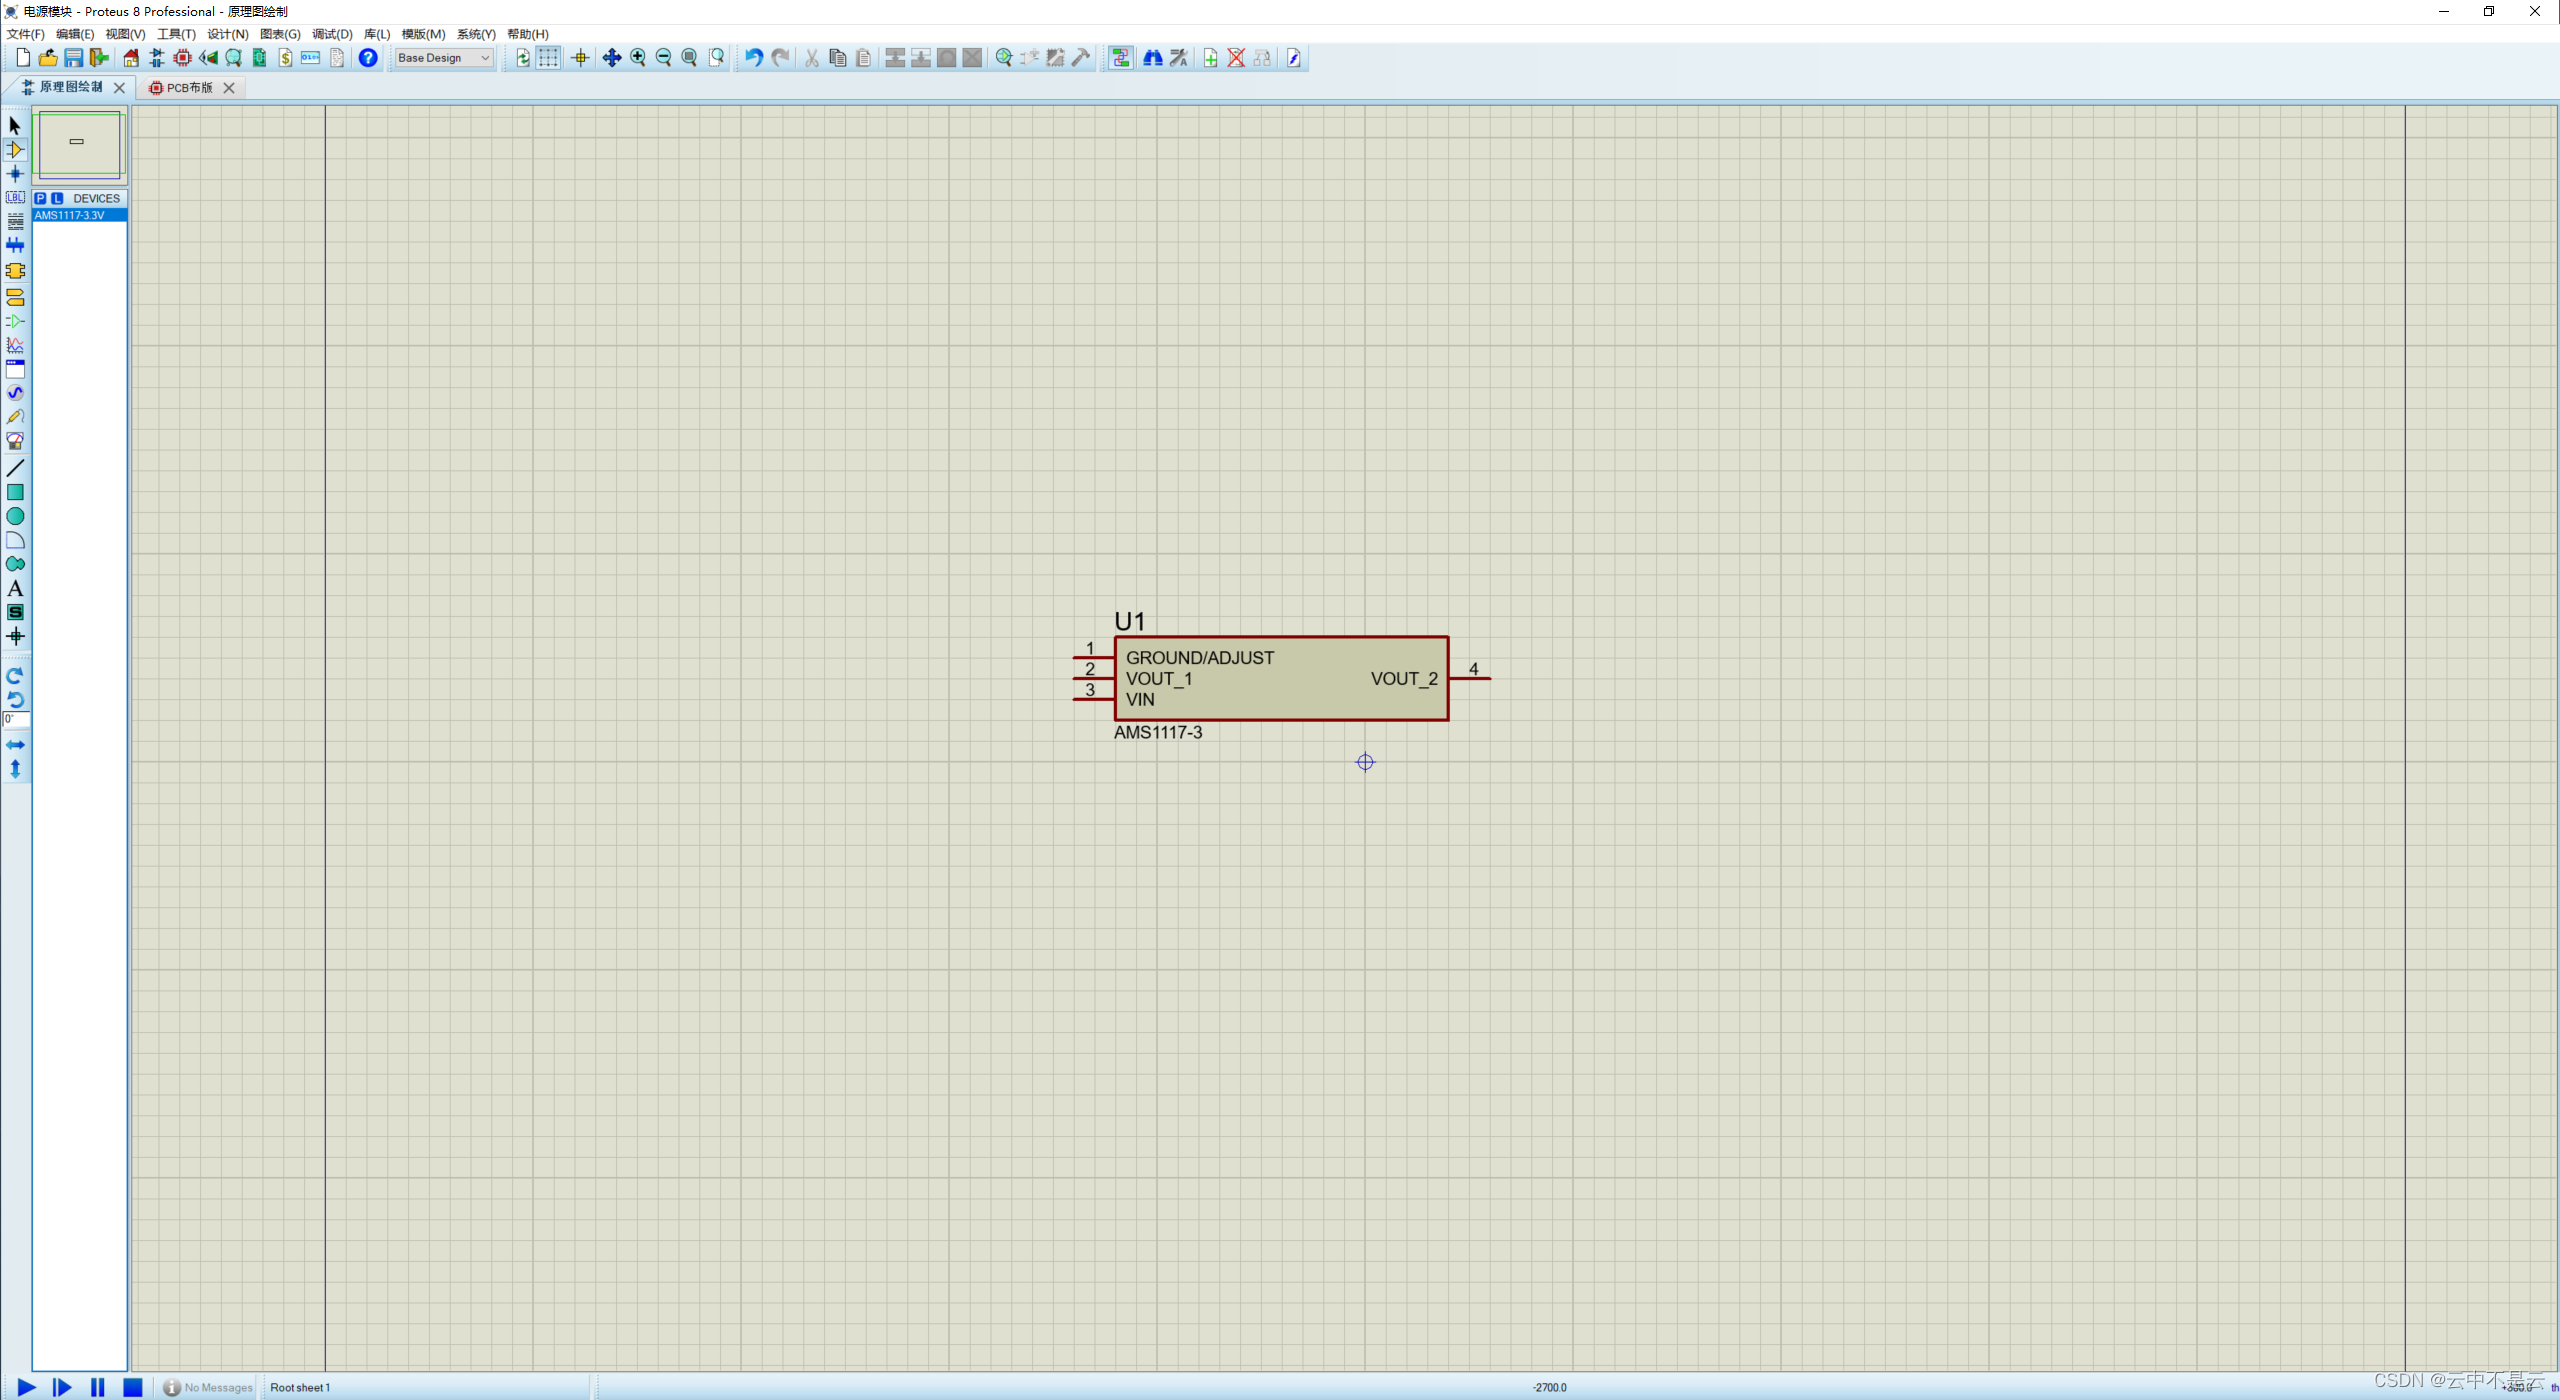The height and width of the screenshot is (1400, 2560).
Task: Toggle false origin crosshair
Action: point(580,58)
